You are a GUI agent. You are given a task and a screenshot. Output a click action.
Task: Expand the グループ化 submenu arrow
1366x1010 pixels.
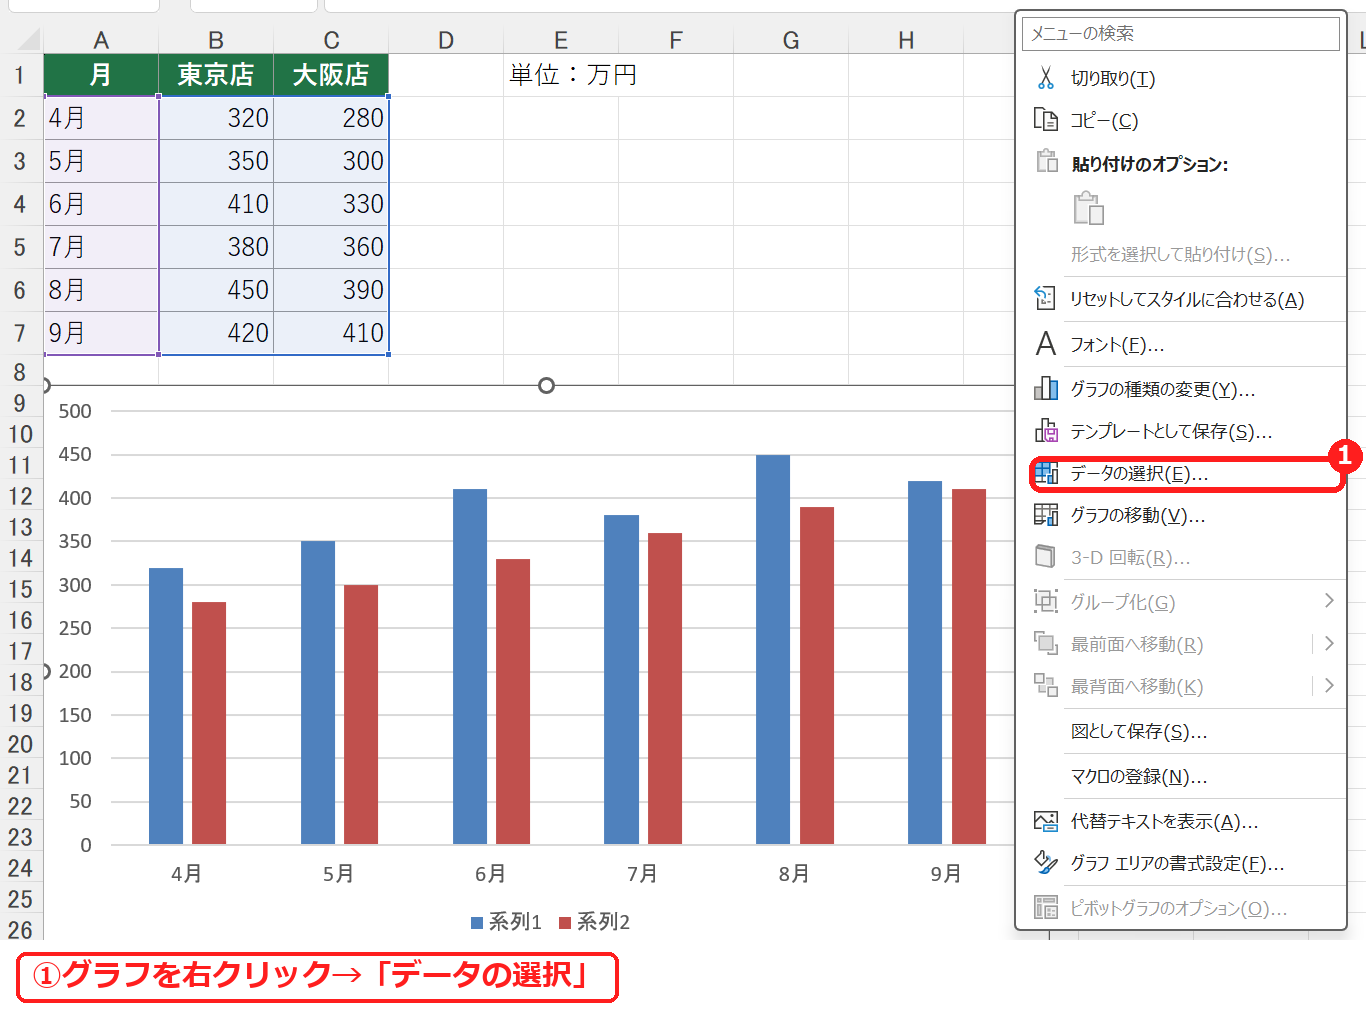click(x=1329, y=601)
